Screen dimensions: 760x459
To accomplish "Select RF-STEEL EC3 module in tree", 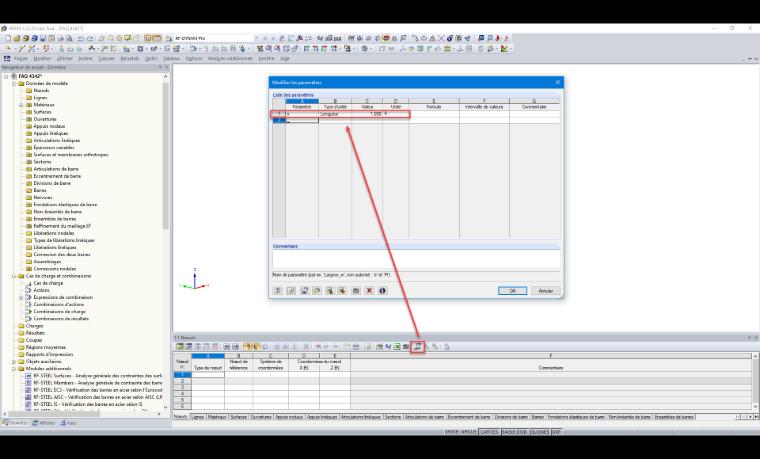I will tap(97, 390).
